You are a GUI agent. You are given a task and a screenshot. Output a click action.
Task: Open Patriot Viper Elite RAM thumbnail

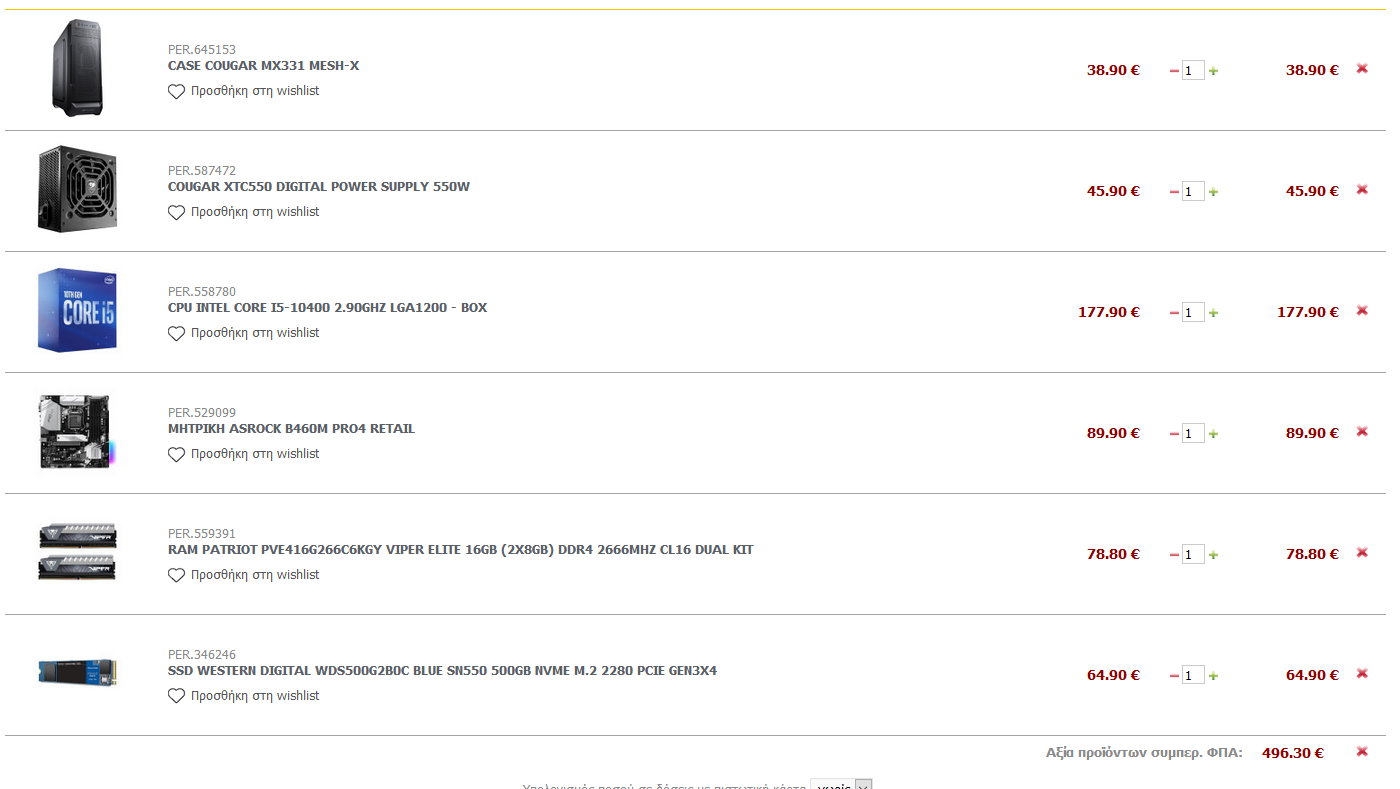pos(77,551)
